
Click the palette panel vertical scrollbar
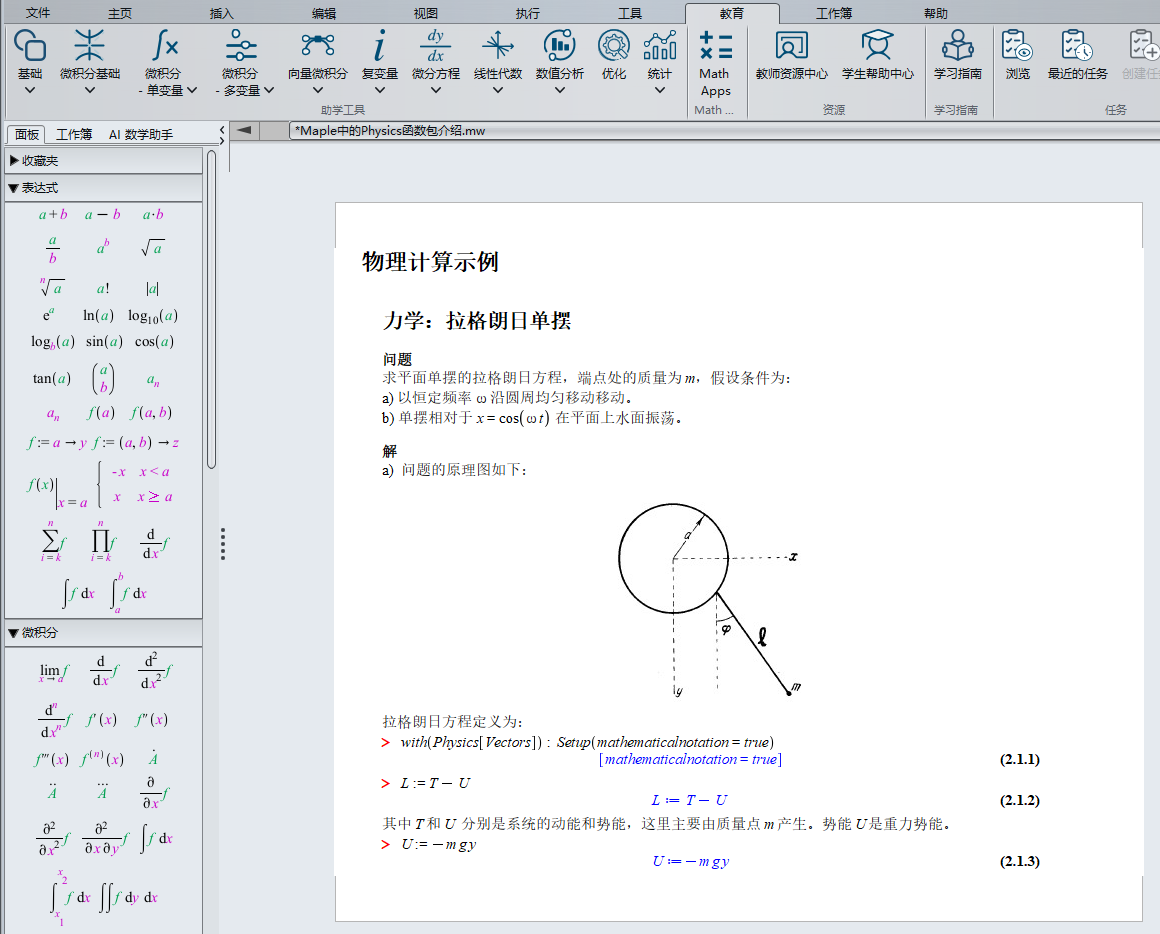pos(211,308)
